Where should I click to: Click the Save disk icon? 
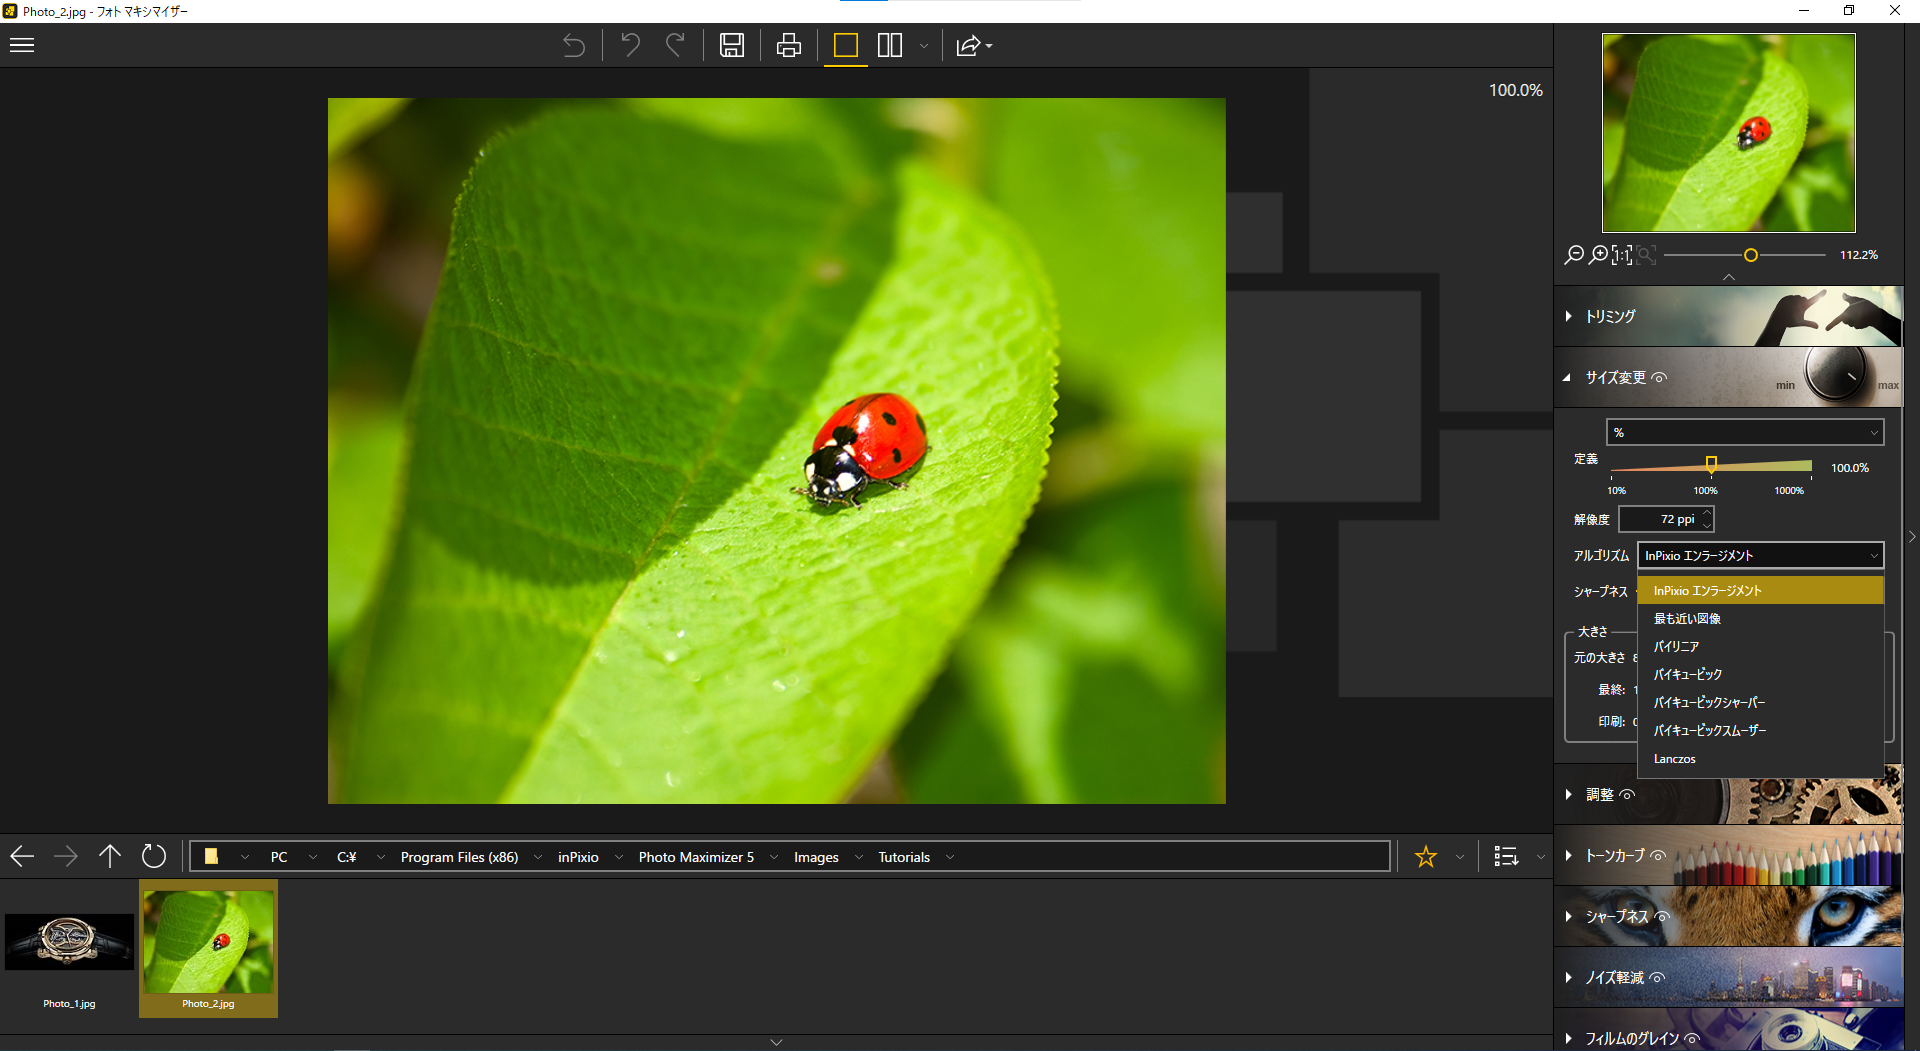732,46
